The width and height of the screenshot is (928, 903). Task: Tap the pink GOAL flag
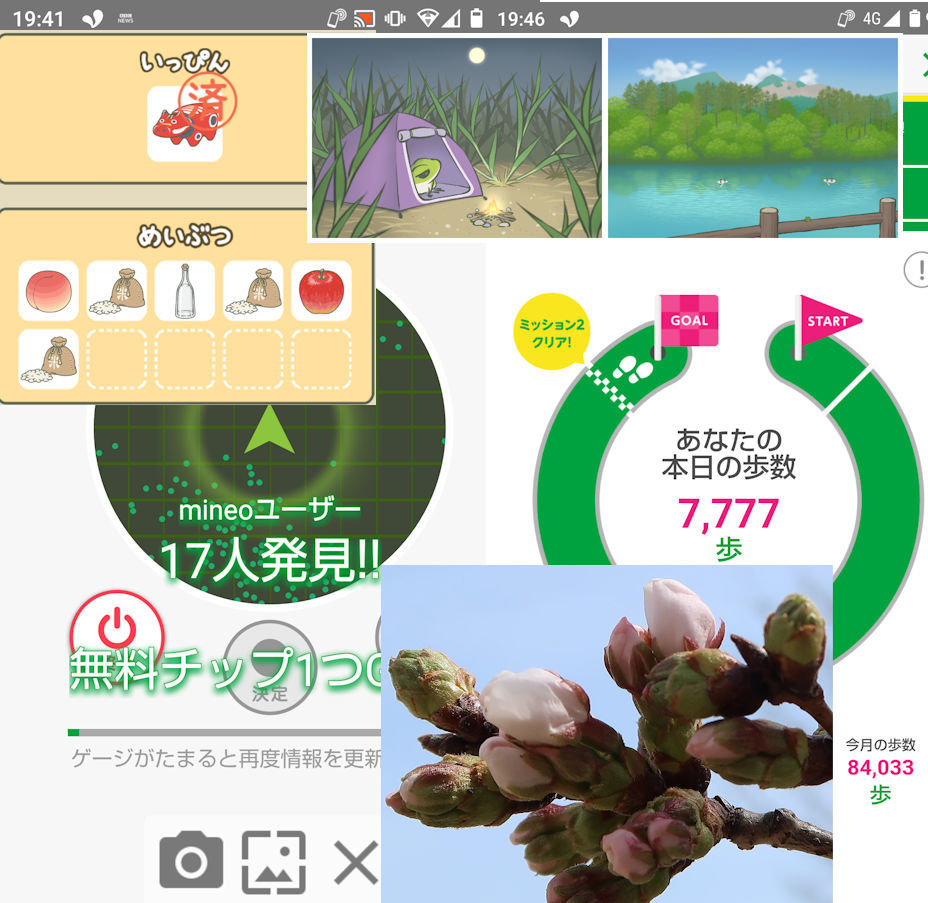[688, 321]
